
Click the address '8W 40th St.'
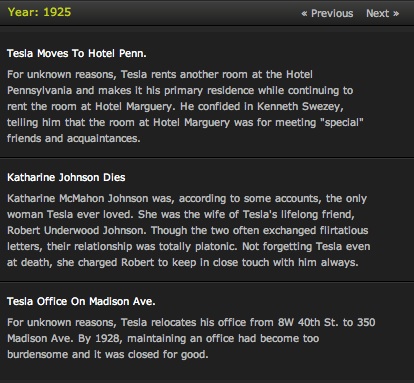point(308,322)
